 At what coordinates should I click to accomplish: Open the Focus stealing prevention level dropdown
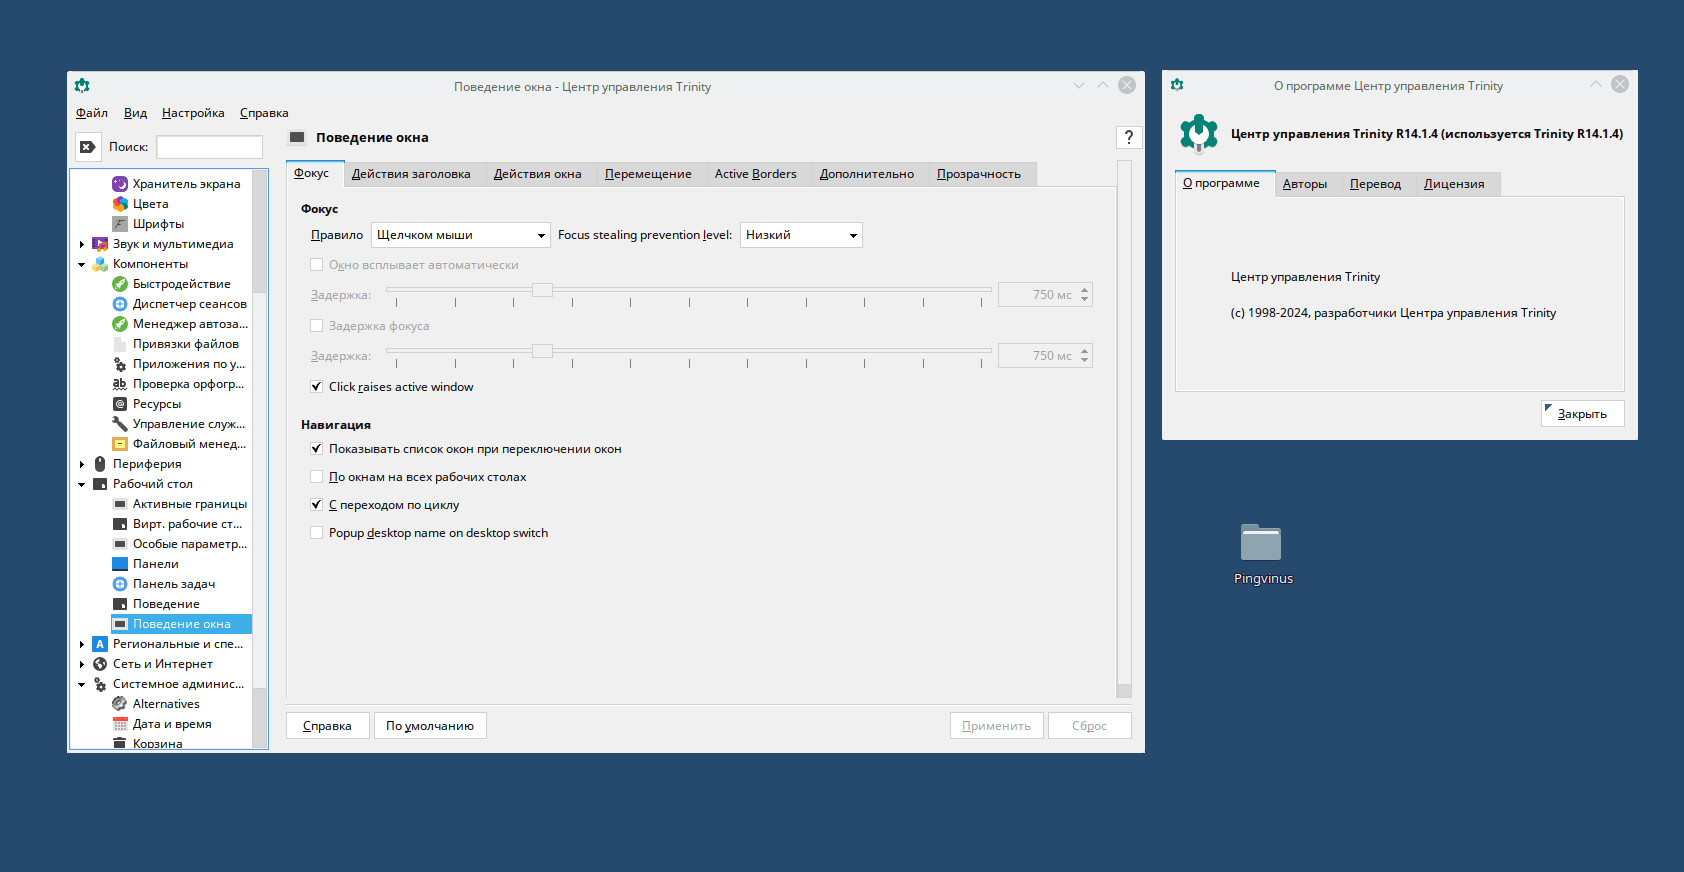[x=801, y=235]
